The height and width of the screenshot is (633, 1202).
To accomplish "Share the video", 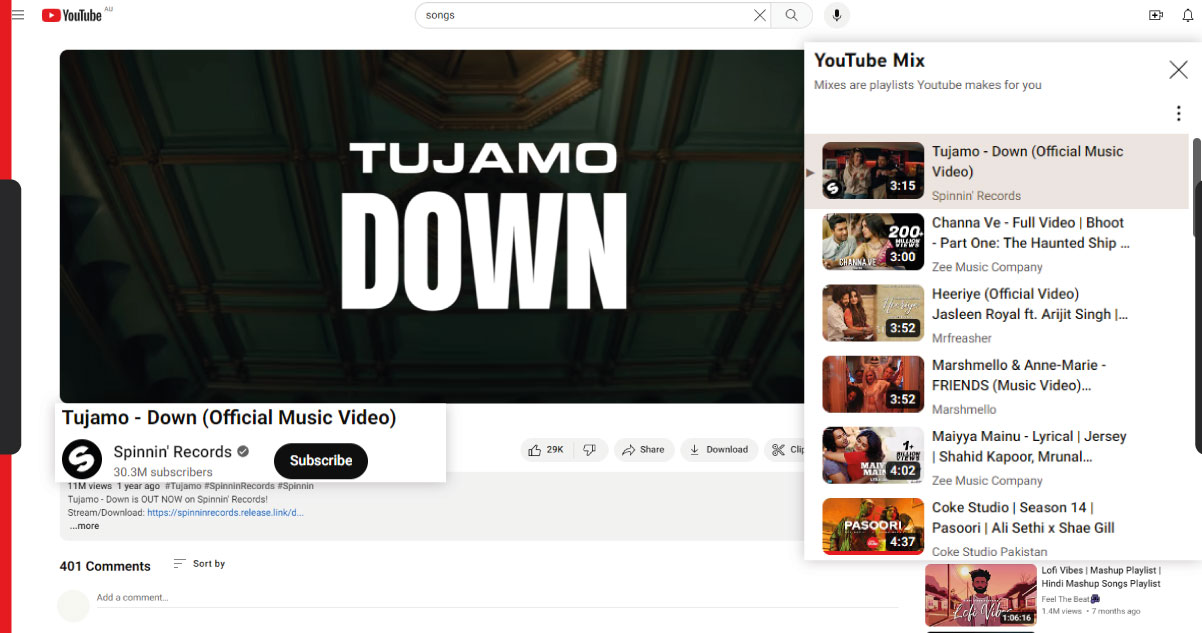I will coord(644,450).
